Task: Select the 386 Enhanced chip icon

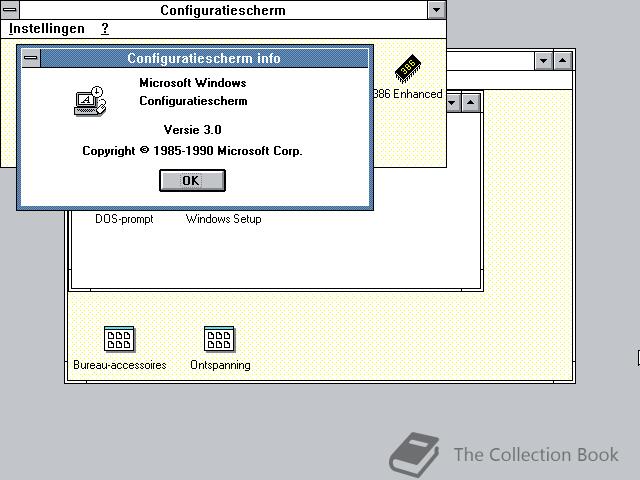Action: coord(408,69)
